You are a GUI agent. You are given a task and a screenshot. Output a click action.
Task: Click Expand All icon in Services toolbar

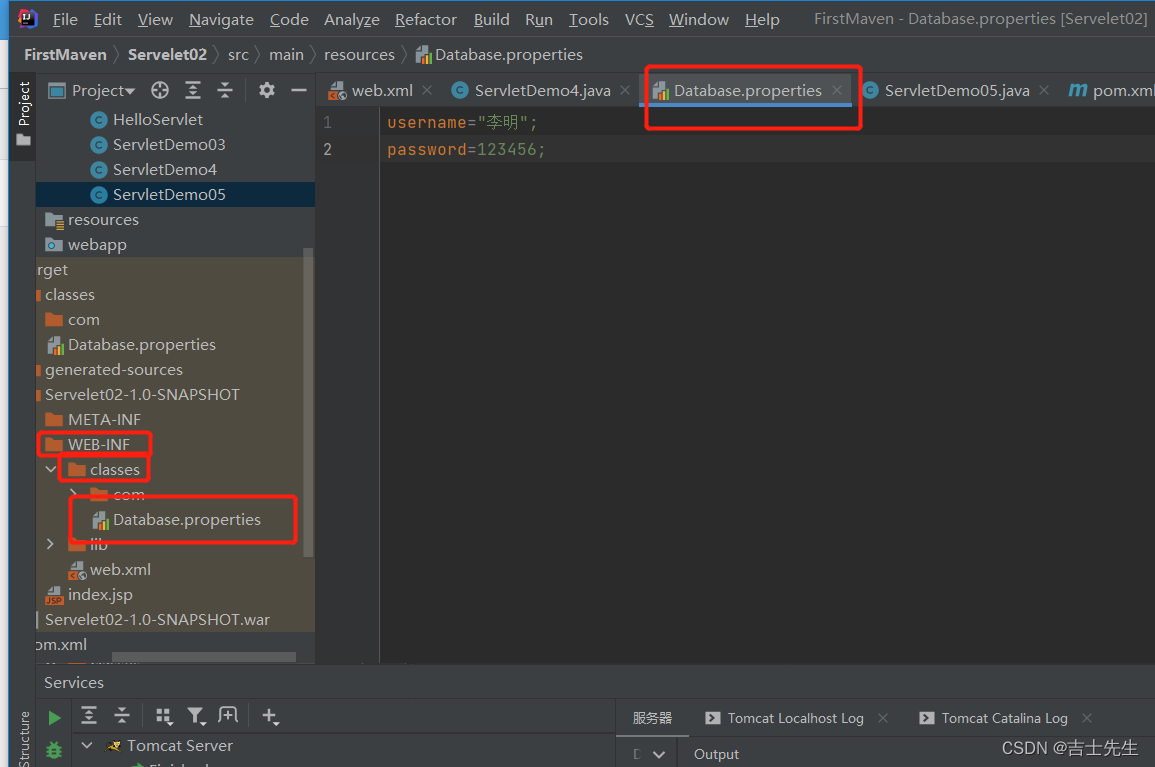(x=88, y=715)
